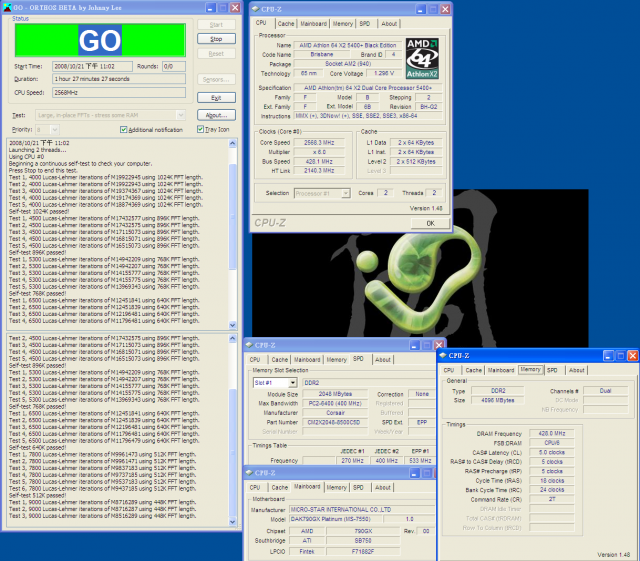
Task: Toggle the Additional notification checkbox
Action: point(123,129)
